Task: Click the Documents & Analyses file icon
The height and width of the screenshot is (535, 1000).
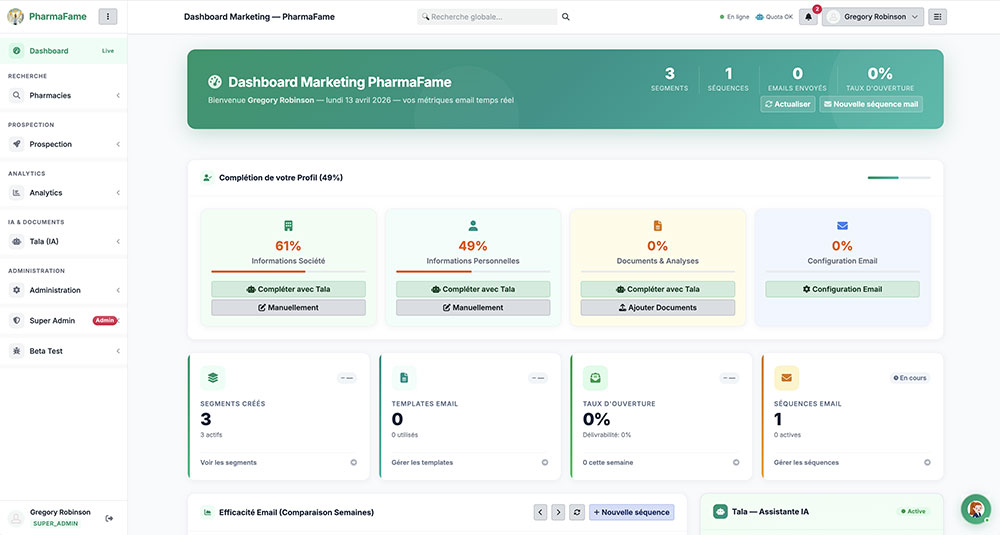Action: [658, 226]
